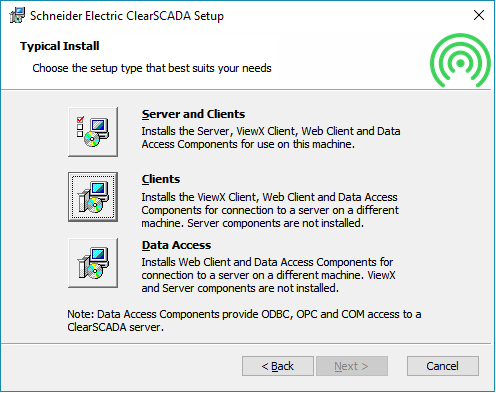Viewport: 496px width, 393px height.
Task: Click the "Server and Clients" heading text
Action: click(193, 114)
